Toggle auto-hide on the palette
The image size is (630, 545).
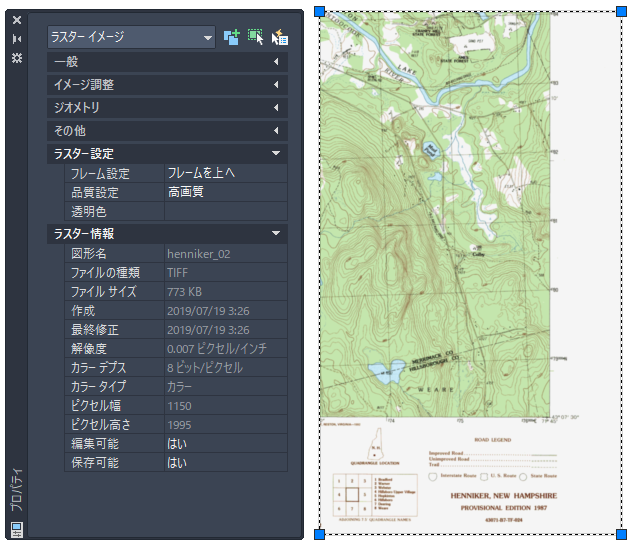16,39
